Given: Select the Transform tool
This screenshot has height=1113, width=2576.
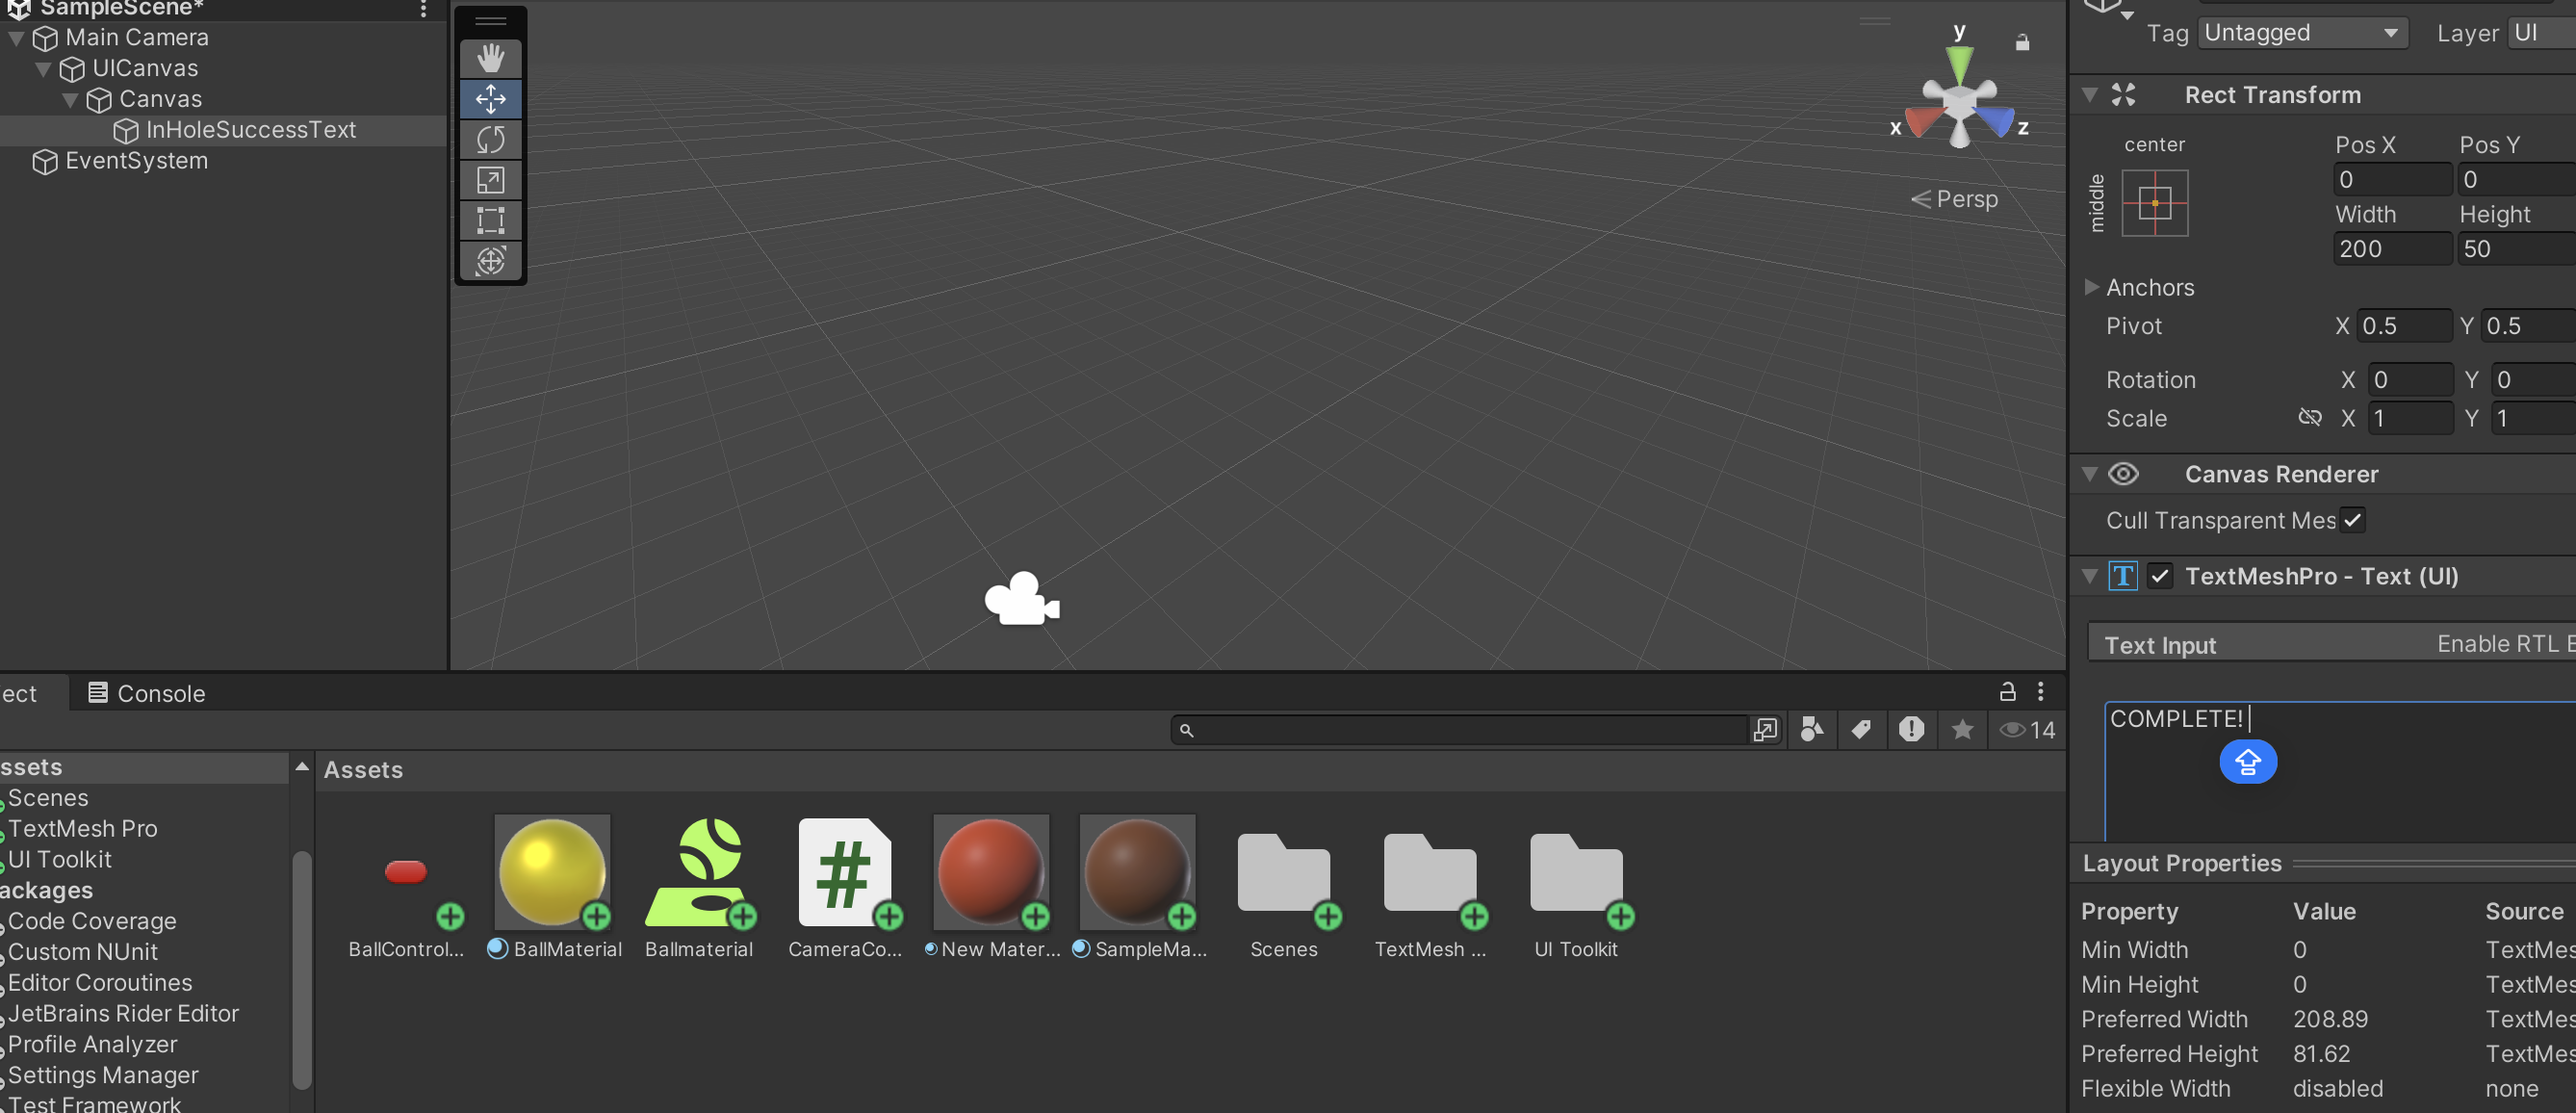Looking at the screenshot, I should pos(490,261).
